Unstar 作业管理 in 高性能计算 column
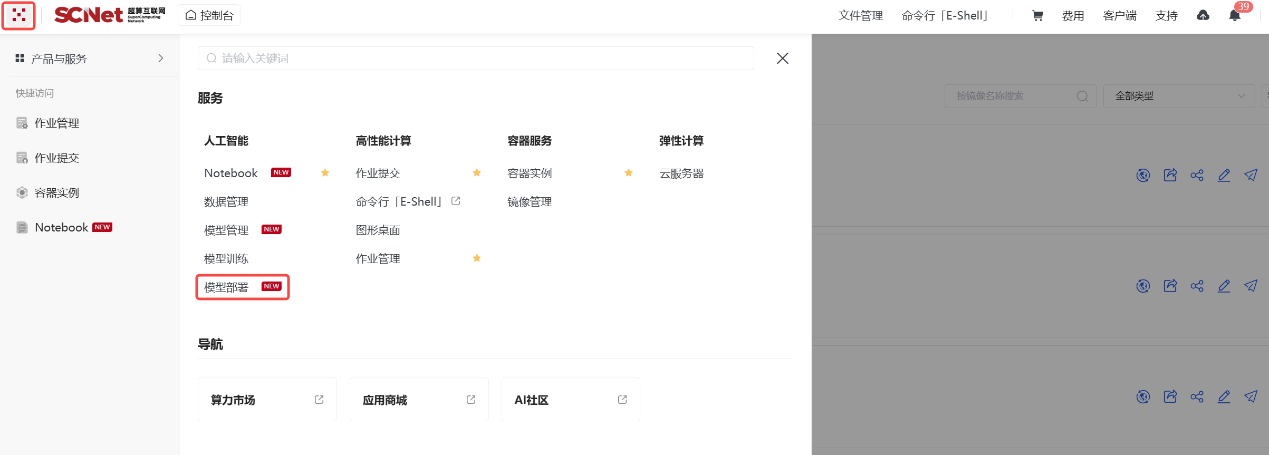 click(477, 258)
